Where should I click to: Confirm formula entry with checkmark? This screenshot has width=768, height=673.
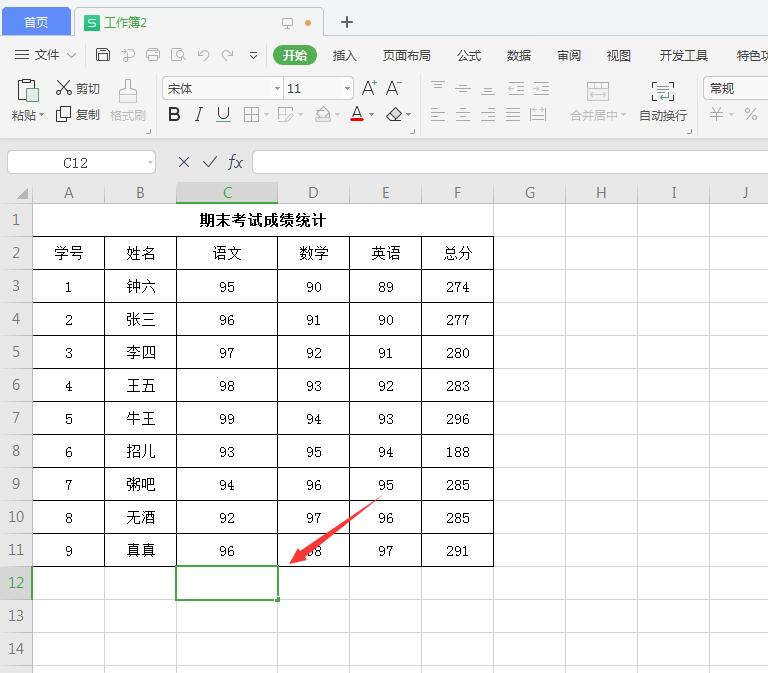point(210,162)
